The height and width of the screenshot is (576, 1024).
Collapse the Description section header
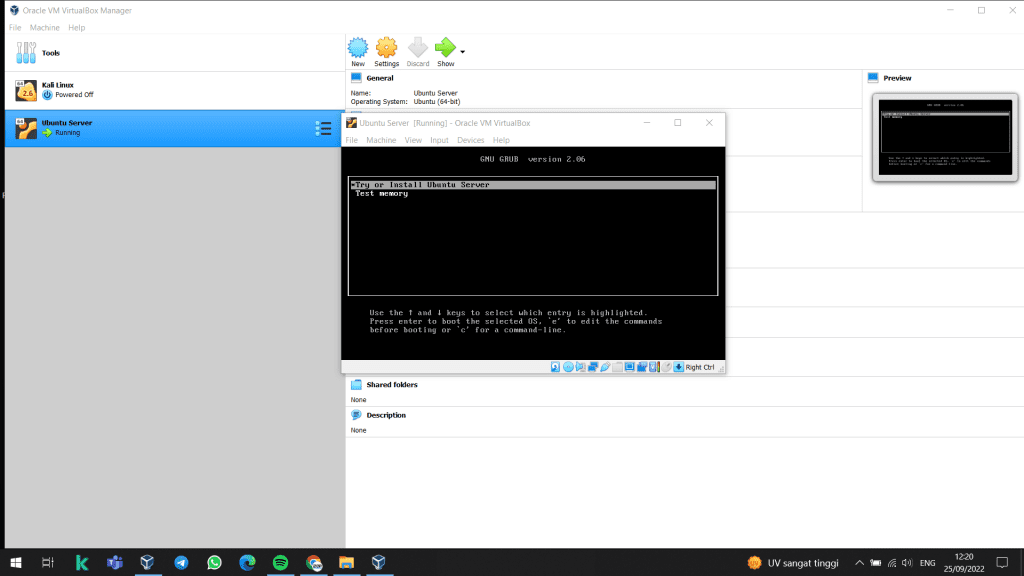click(x=385, y=415)
